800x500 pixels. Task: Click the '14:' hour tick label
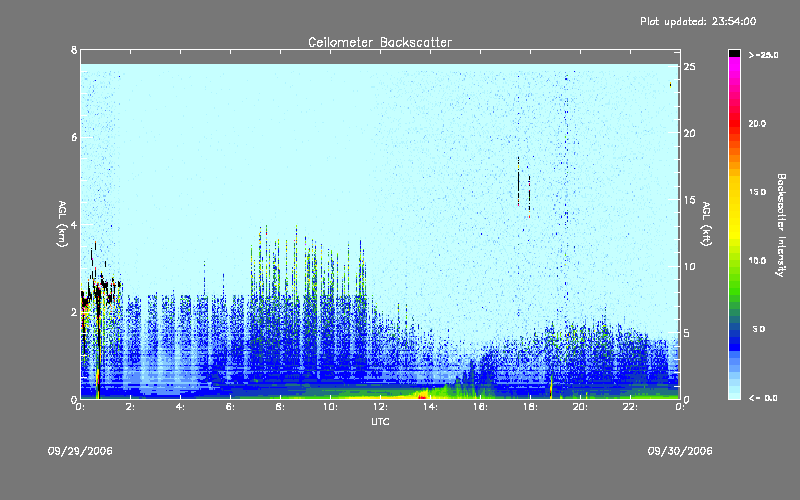tap(431, 407)
